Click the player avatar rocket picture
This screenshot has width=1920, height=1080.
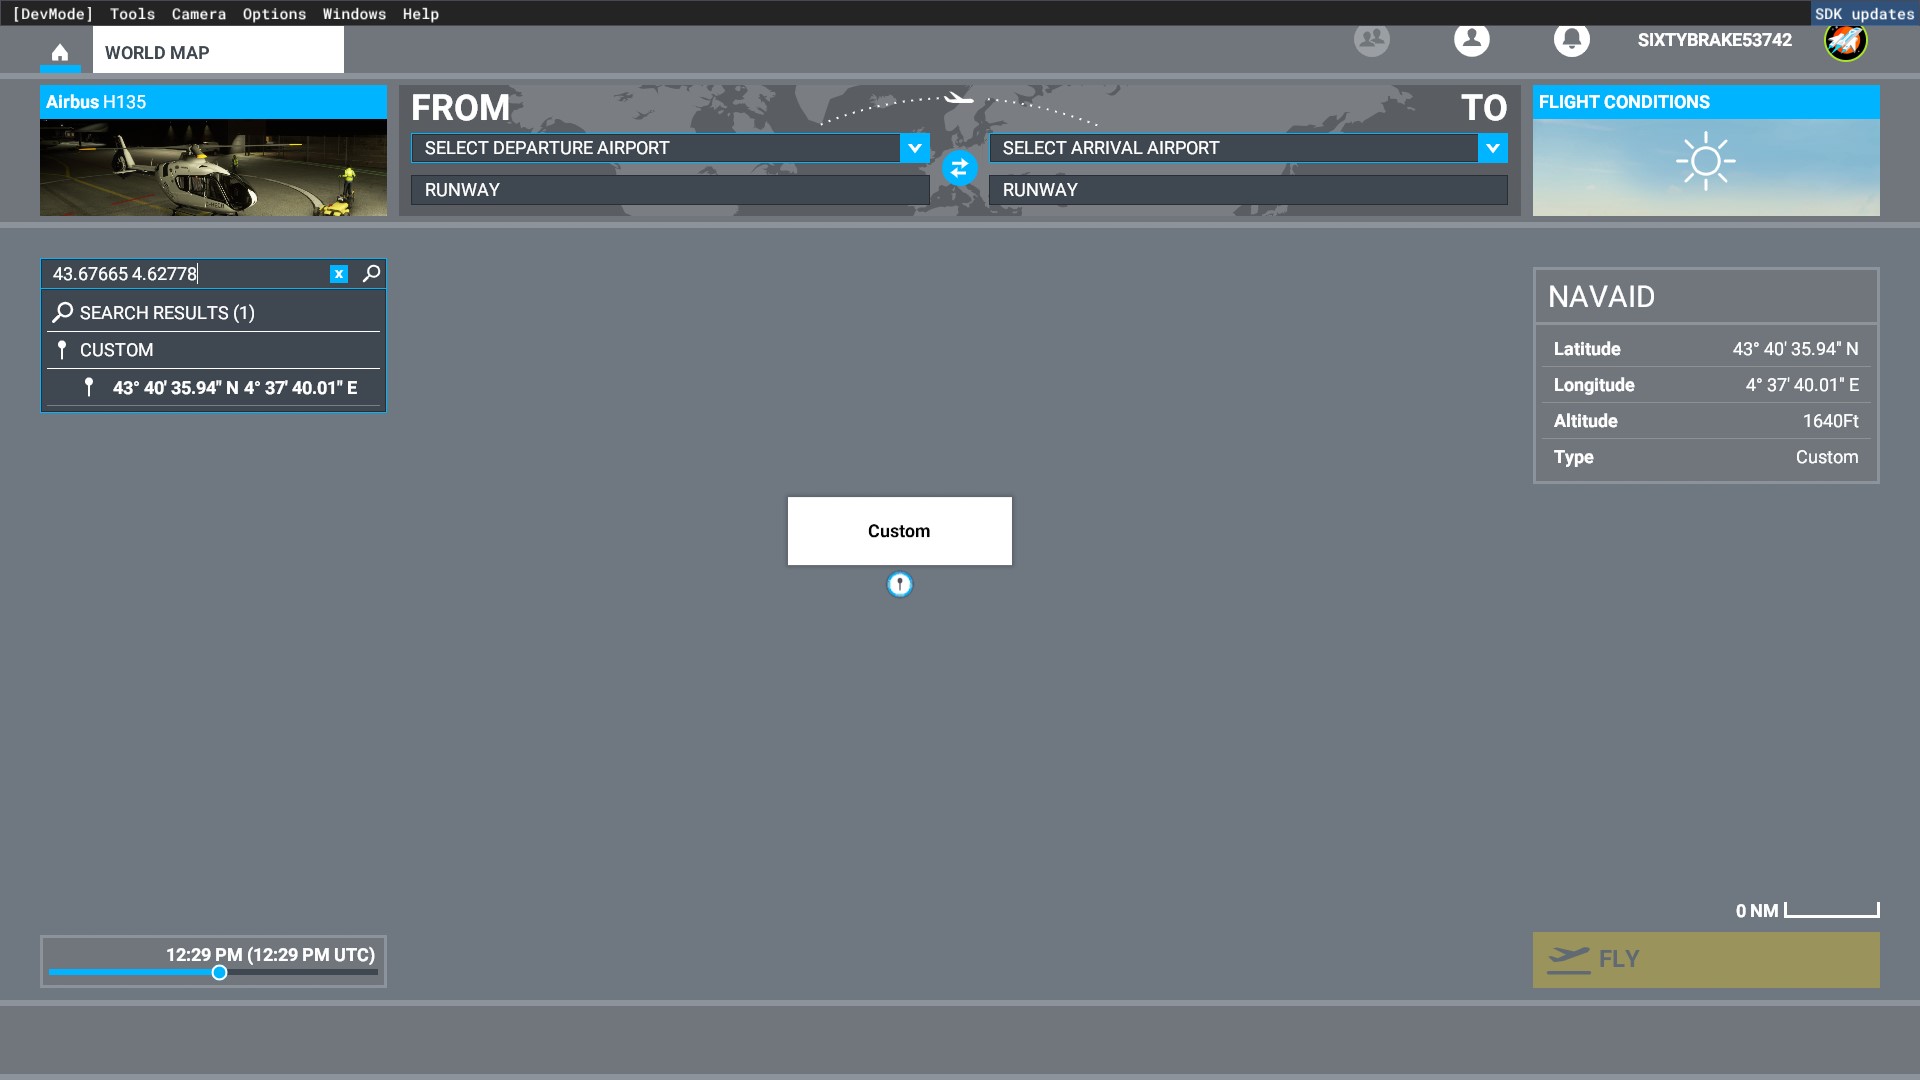pos(1845,41)
